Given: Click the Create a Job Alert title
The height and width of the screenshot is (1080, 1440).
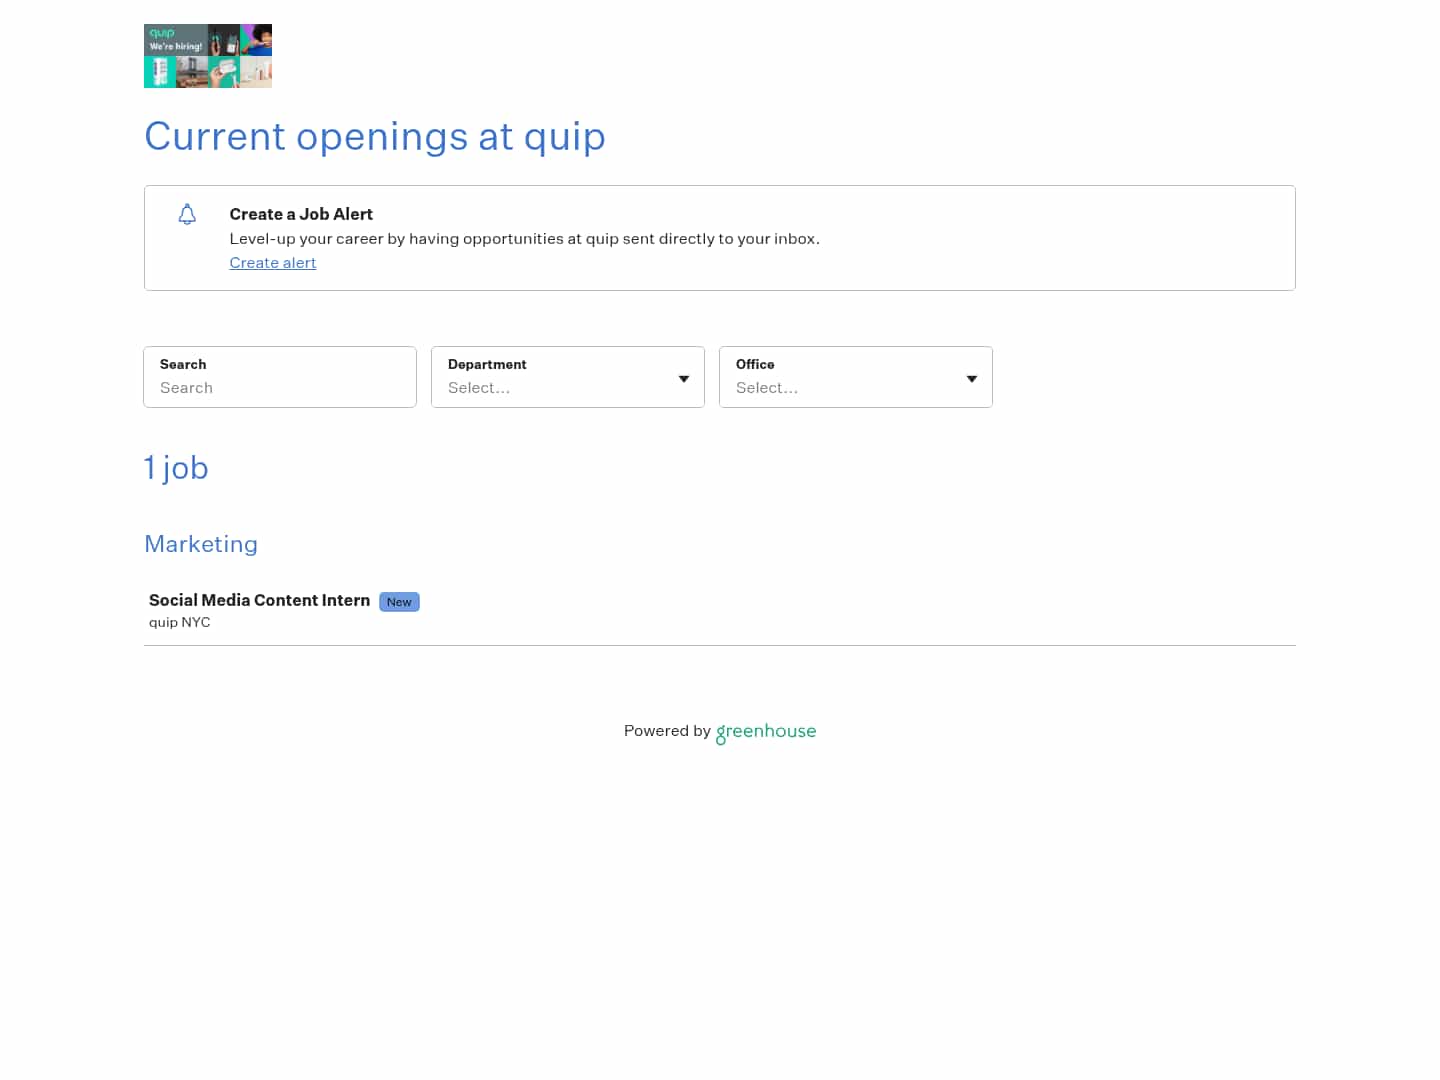Looking at the screenshot, I should (x=301, y=214).
